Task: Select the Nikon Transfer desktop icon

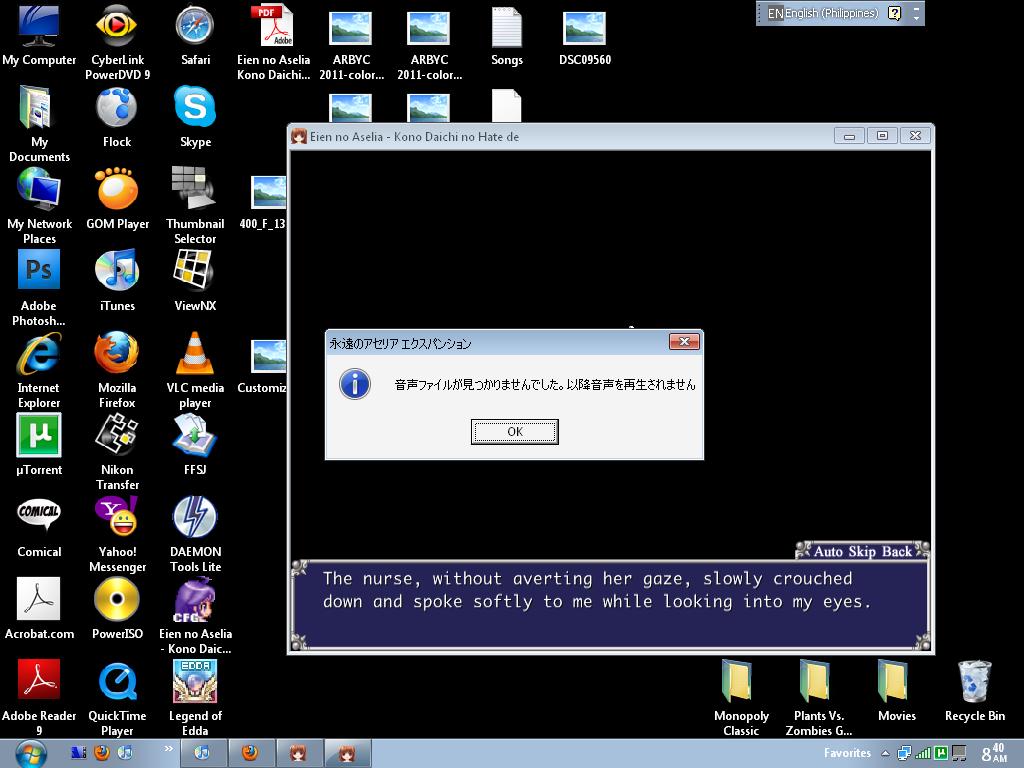Action: point(118,453)
